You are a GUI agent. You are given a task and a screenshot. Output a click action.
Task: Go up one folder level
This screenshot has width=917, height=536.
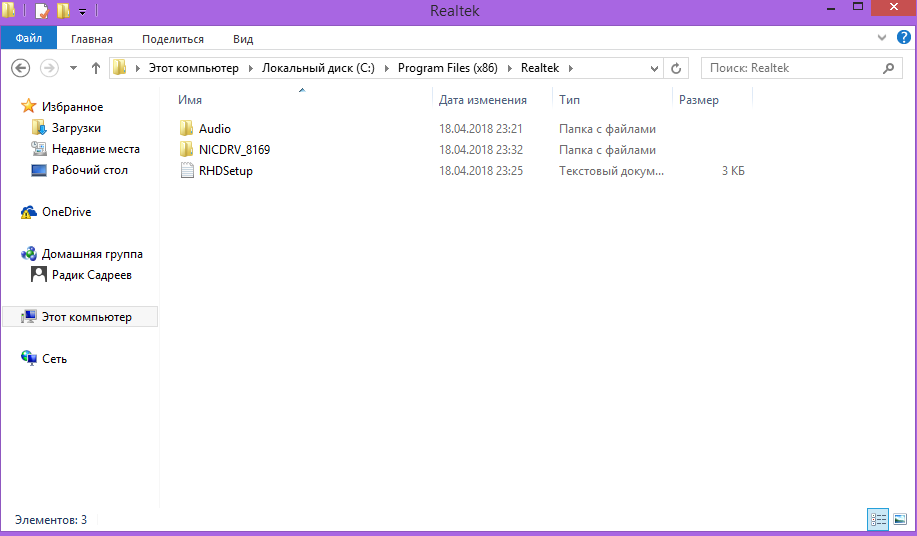click(96, 68)
